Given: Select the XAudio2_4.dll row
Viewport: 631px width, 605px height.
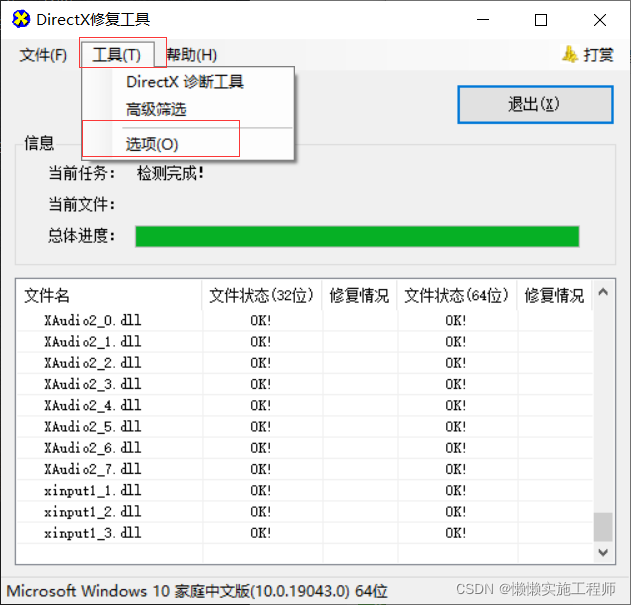Looking at the screenshot, I should (x=305, y=405).
